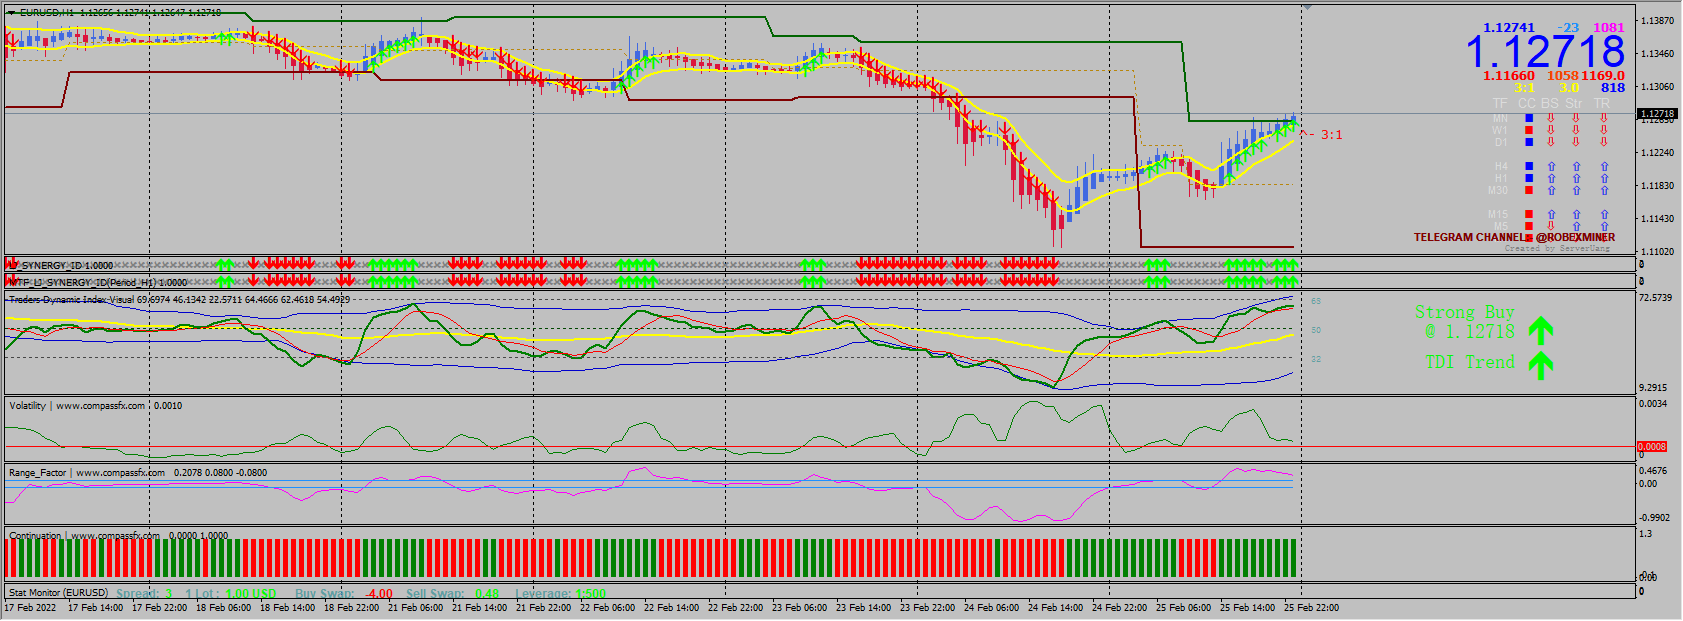This screenshot has height=621, width=1683.
Task: Click the M15 row BS up arrow
Action: click(1551, 214)
